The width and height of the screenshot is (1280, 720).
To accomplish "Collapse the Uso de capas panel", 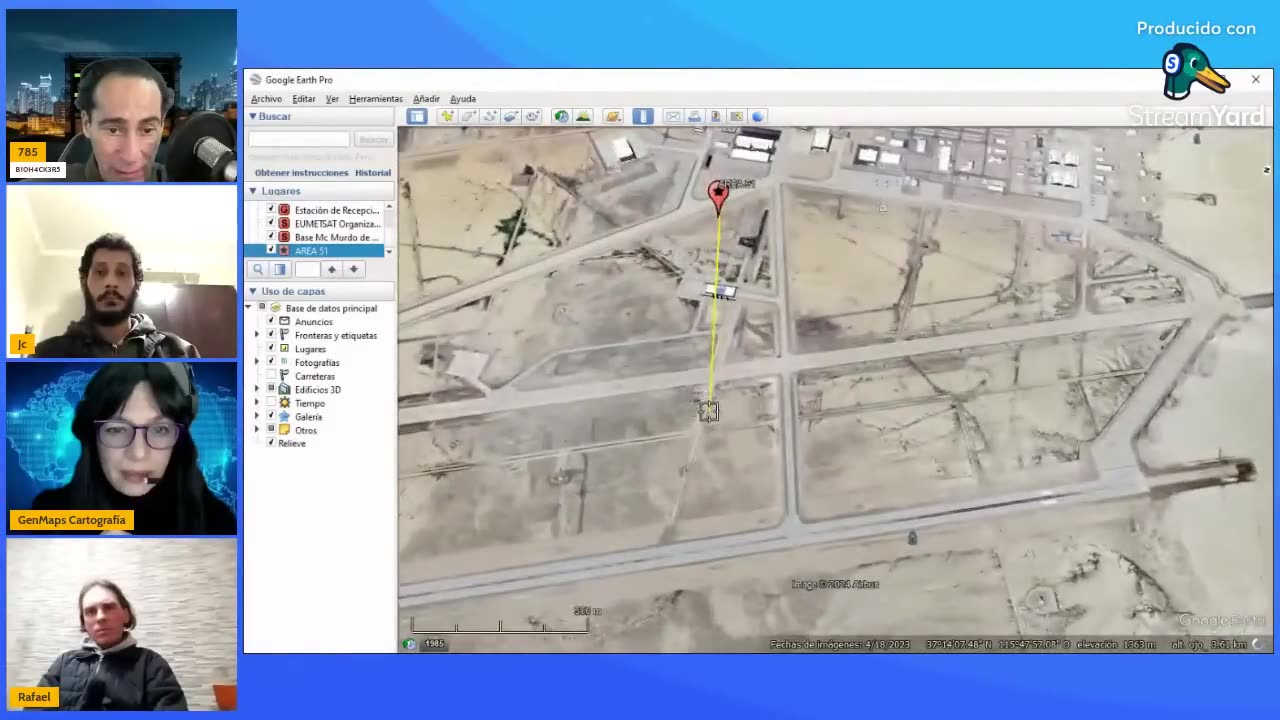I will click(253, 291).
